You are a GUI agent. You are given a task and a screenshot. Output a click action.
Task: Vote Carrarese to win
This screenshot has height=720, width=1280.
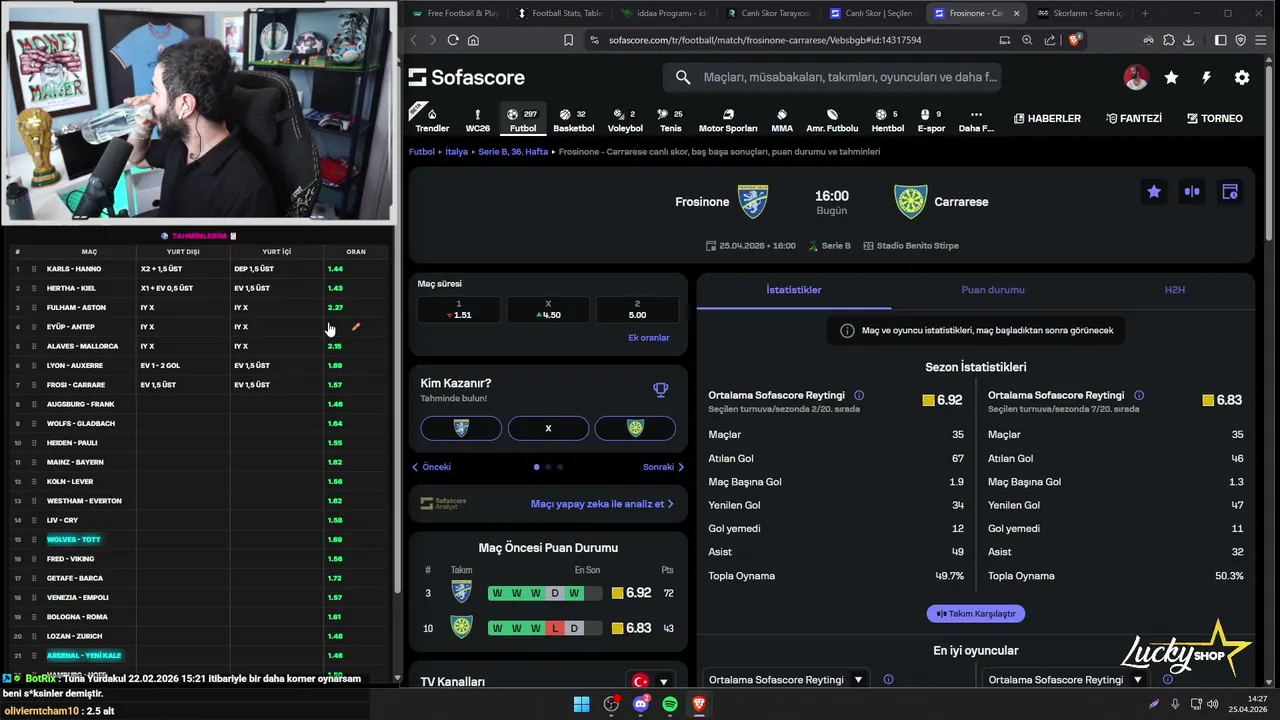(635, 428)
